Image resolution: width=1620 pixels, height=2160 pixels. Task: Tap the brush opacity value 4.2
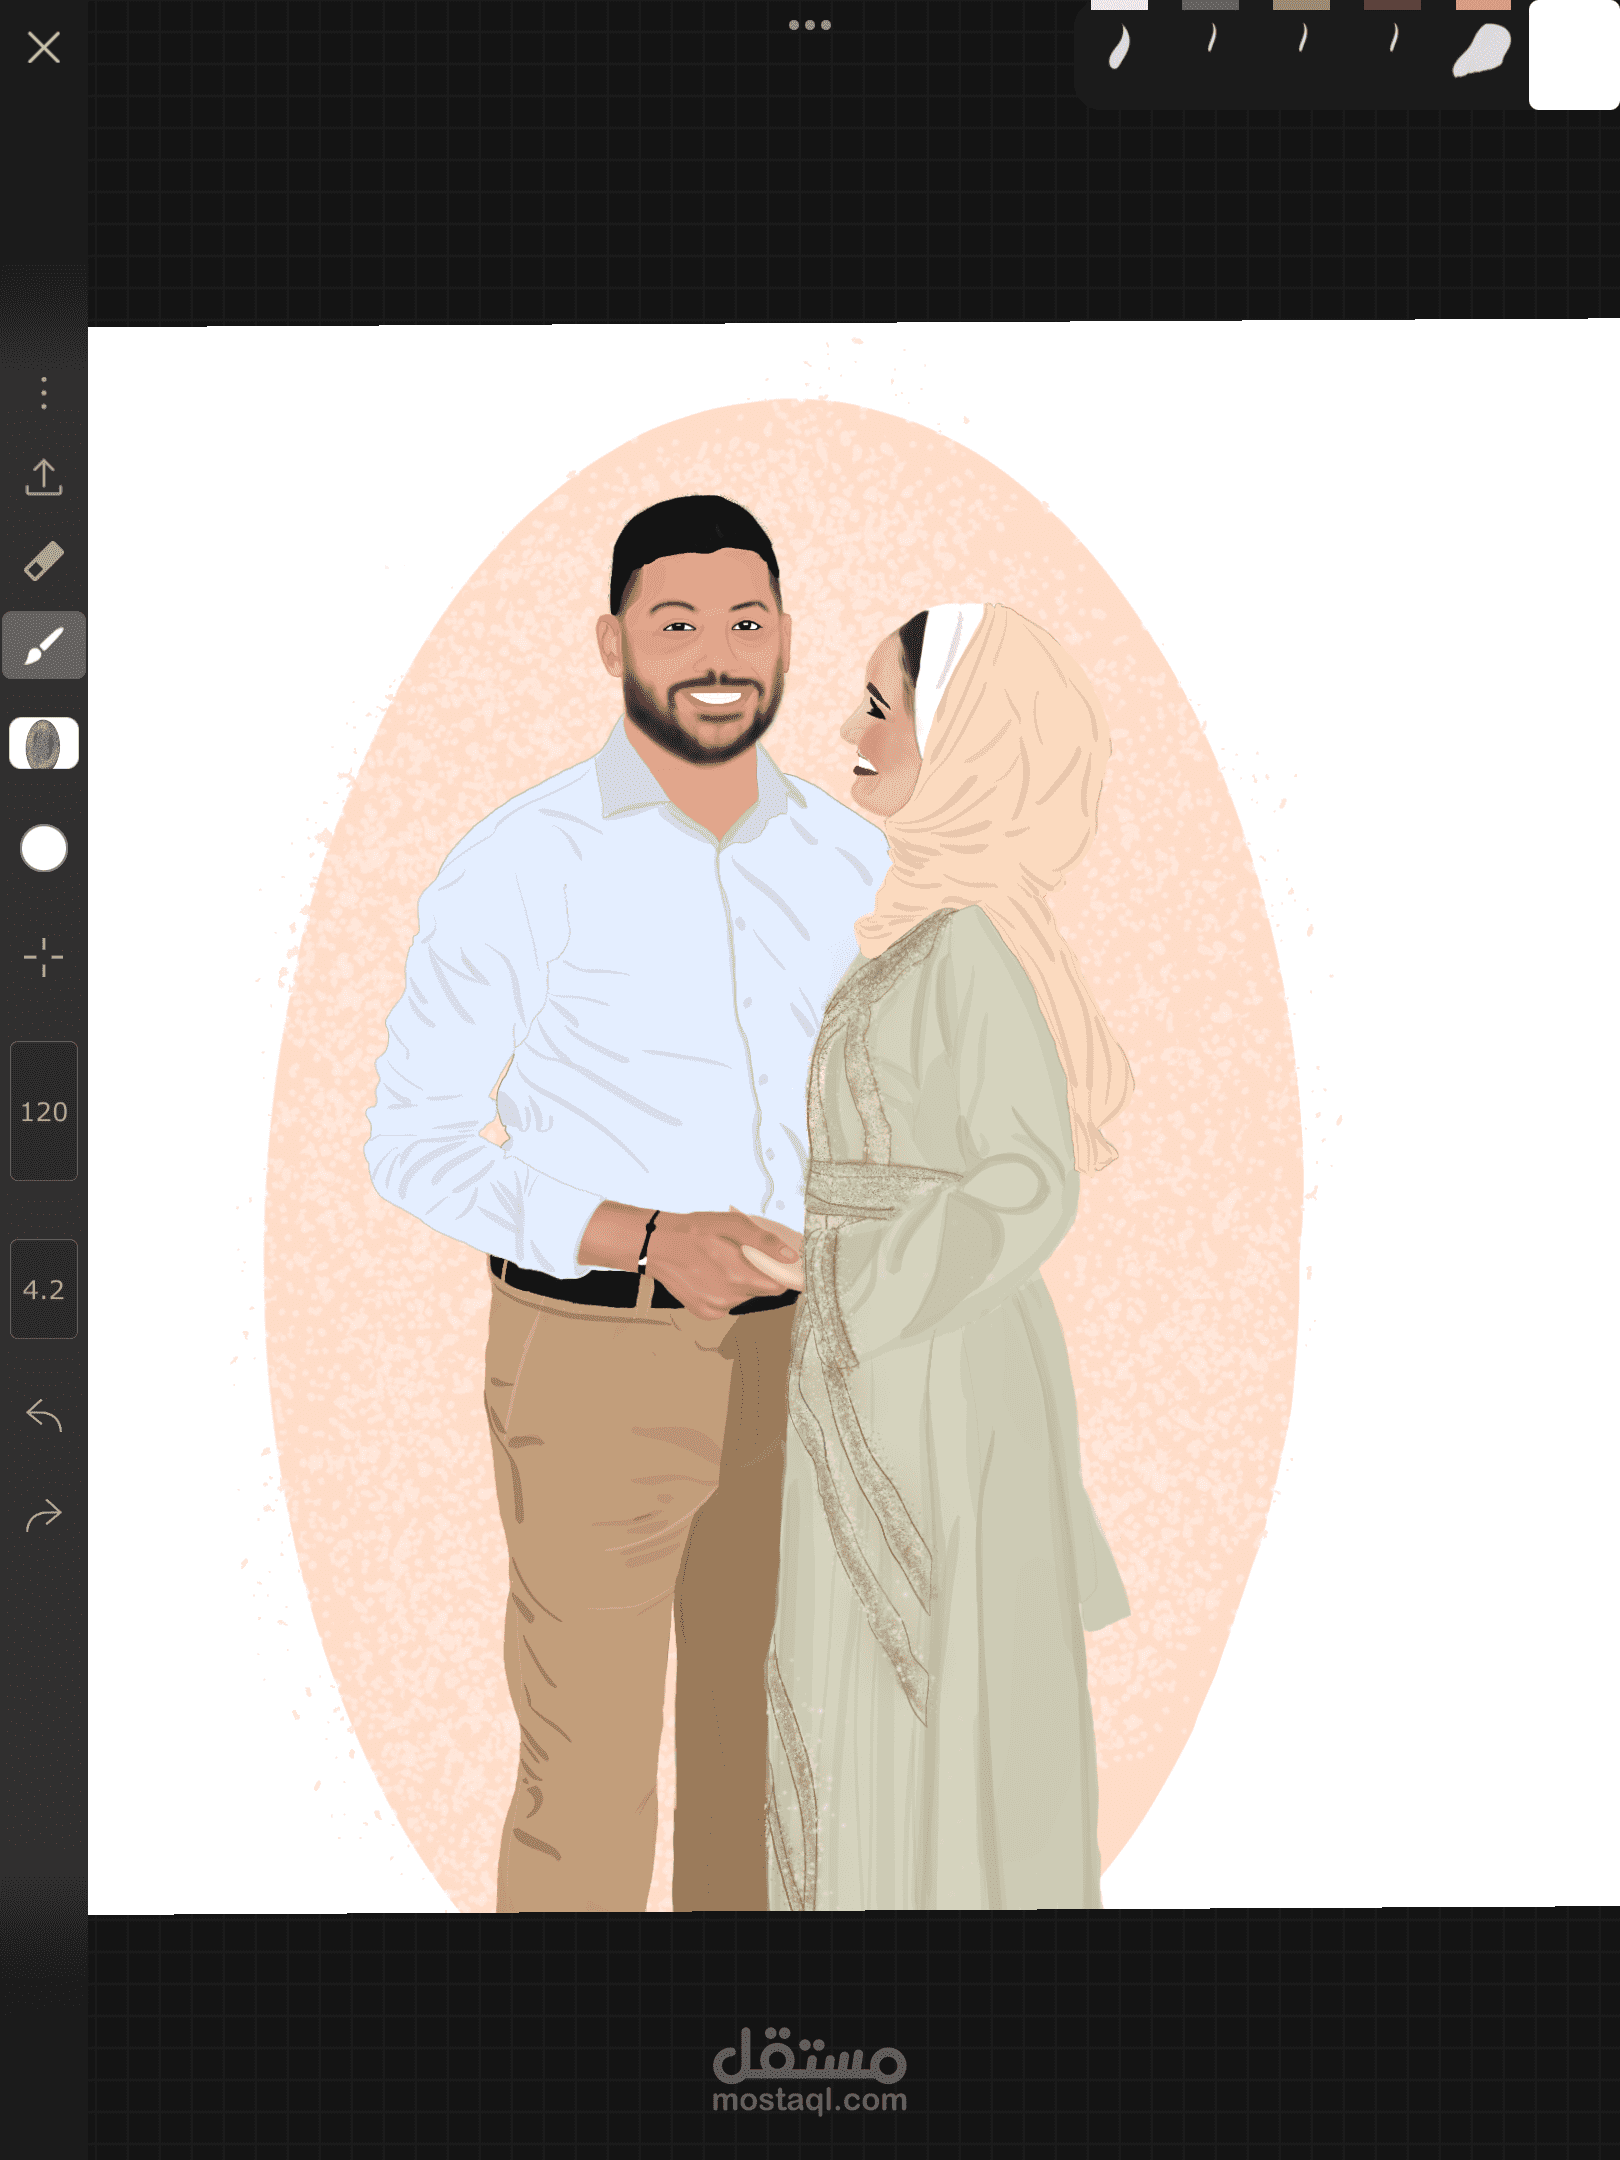(44, 1289)
